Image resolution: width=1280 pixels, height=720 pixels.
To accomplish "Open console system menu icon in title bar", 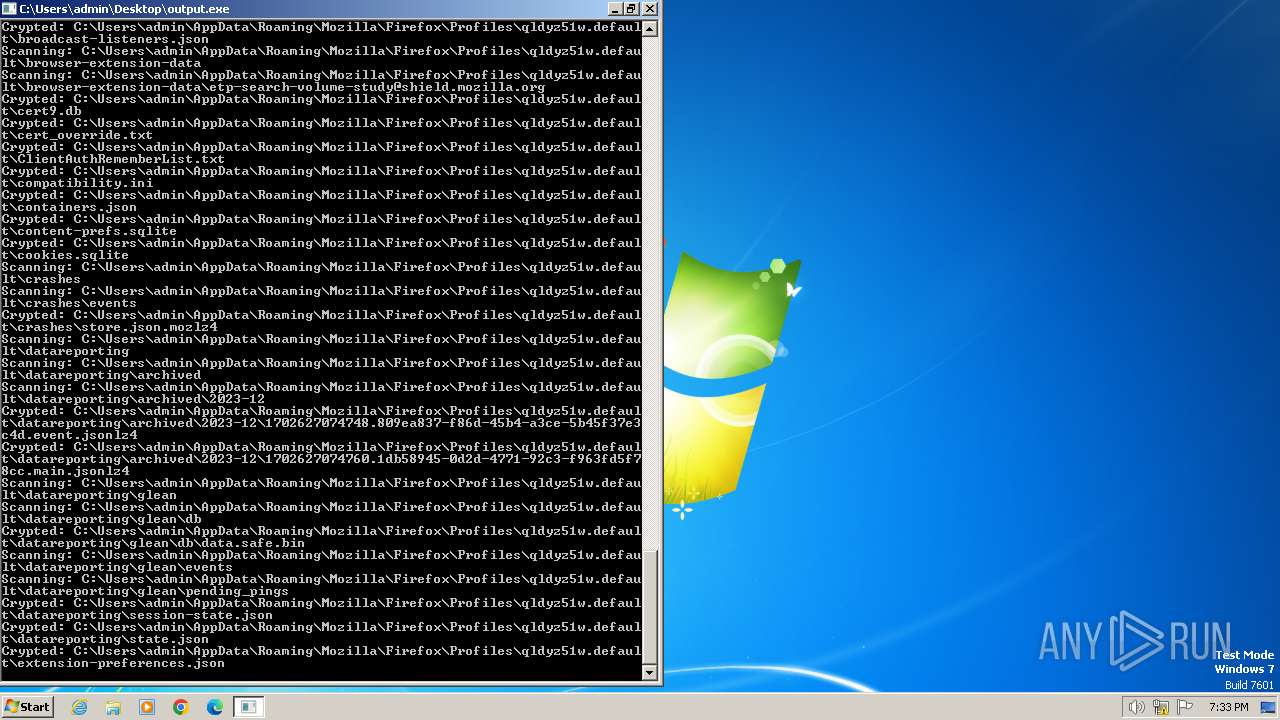I will 9,9.
